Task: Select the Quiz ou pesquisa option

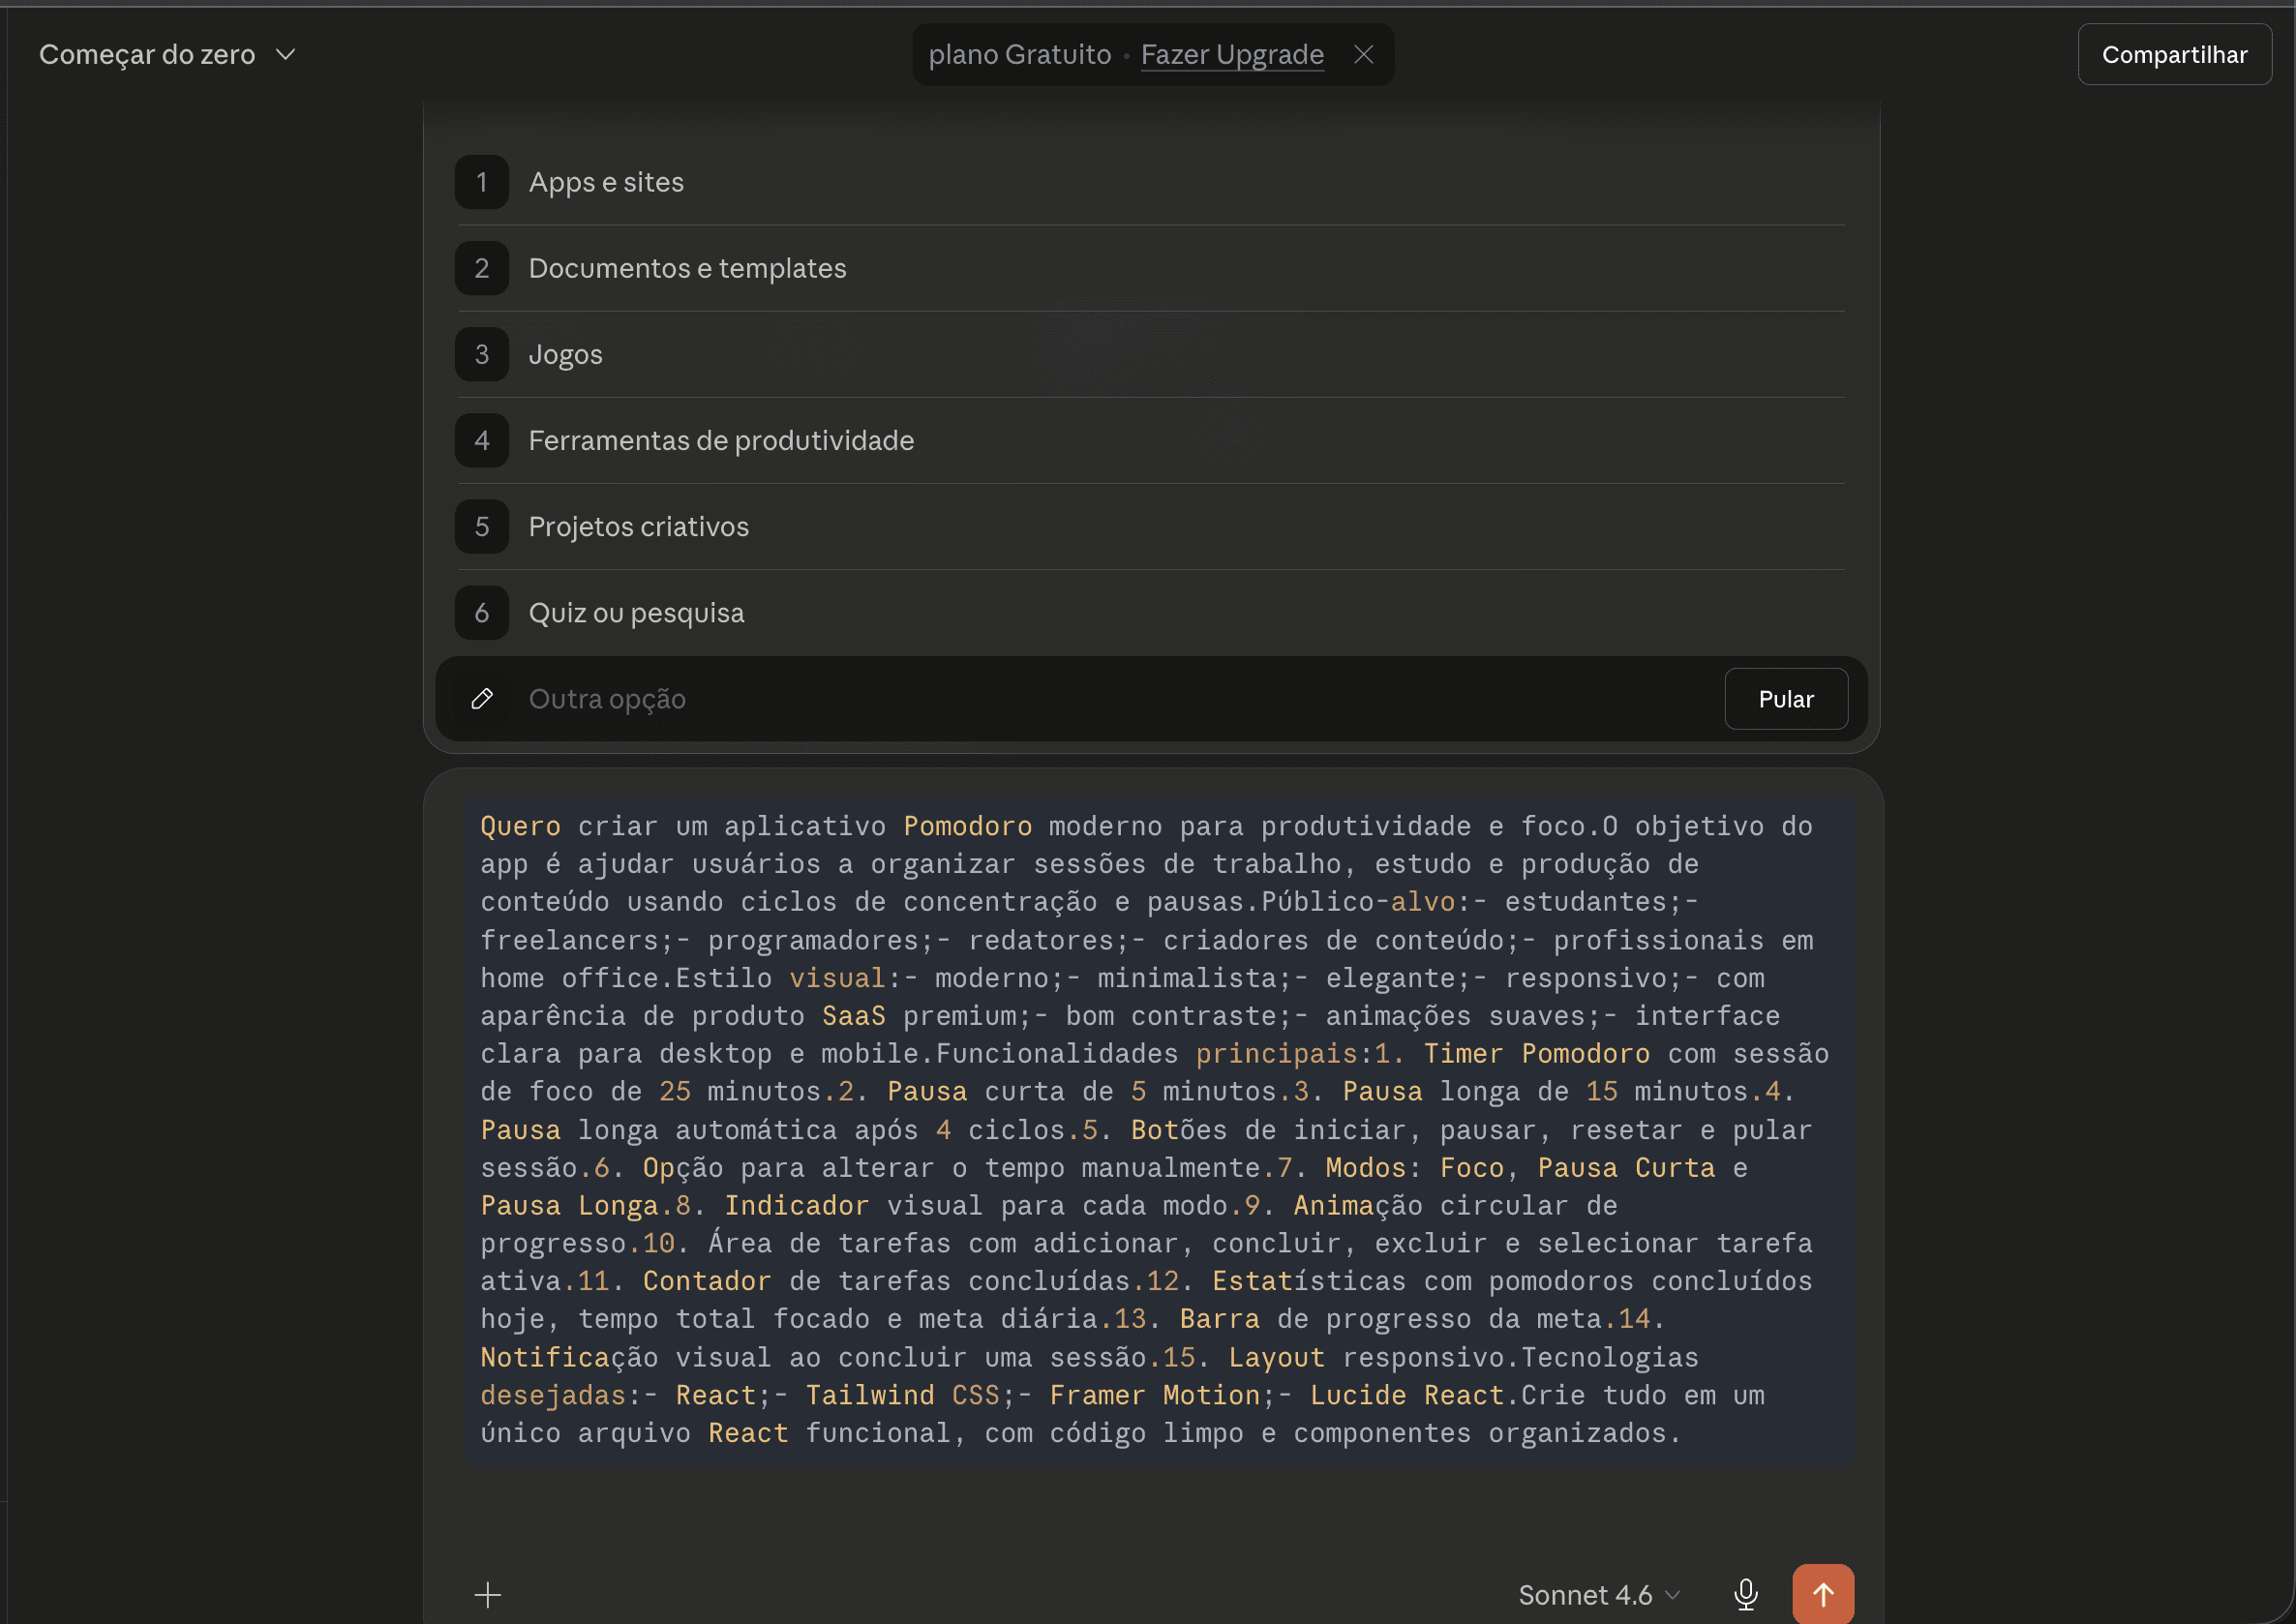Action: pyautogui.click(x=1151, y=612)
